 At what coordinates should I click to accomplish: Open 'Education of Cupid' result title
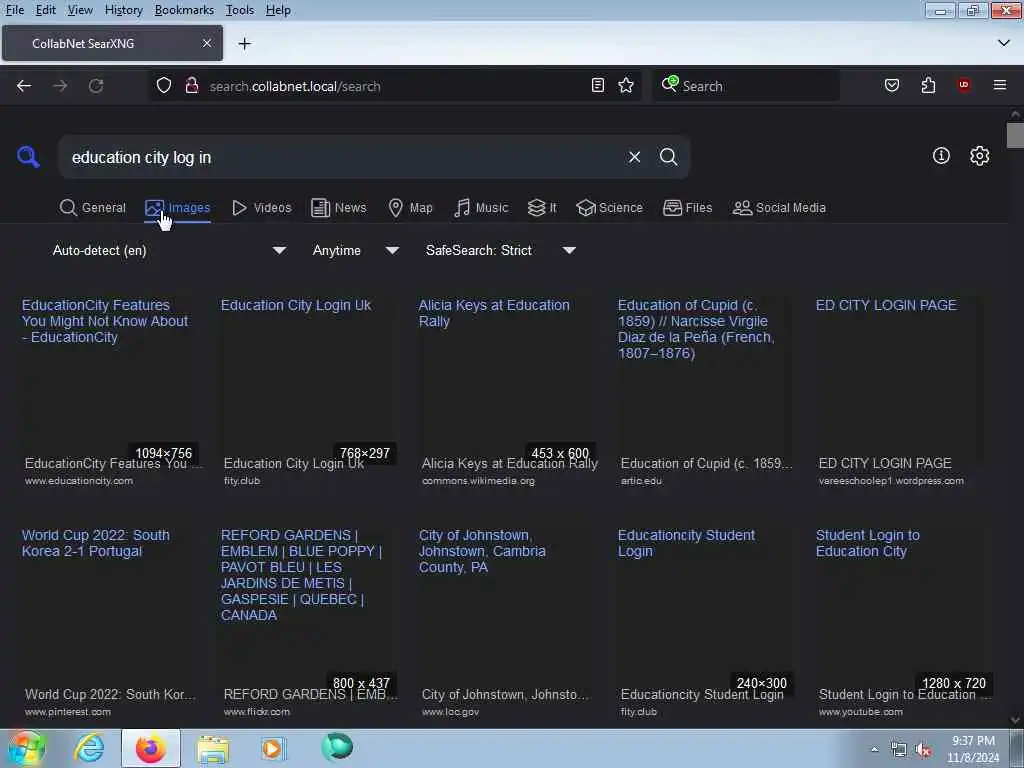tap(696, 329)
